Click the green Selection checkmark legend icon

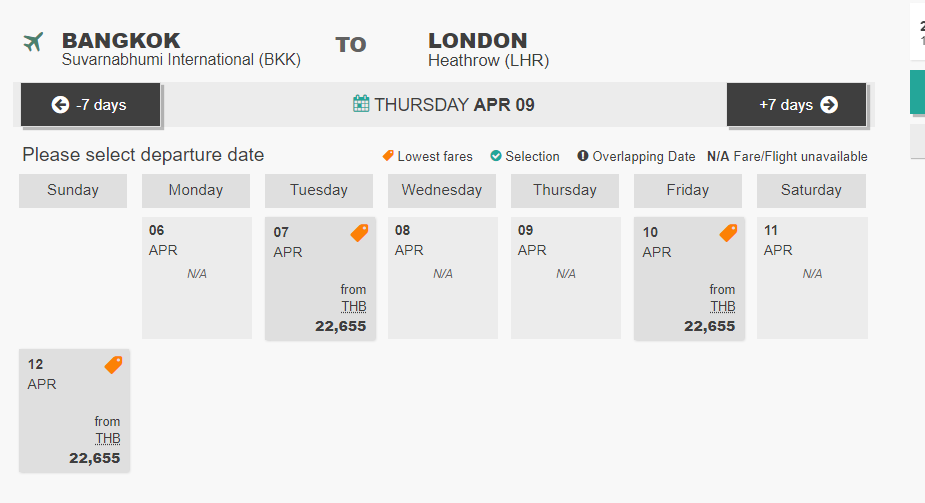point(496,156)
